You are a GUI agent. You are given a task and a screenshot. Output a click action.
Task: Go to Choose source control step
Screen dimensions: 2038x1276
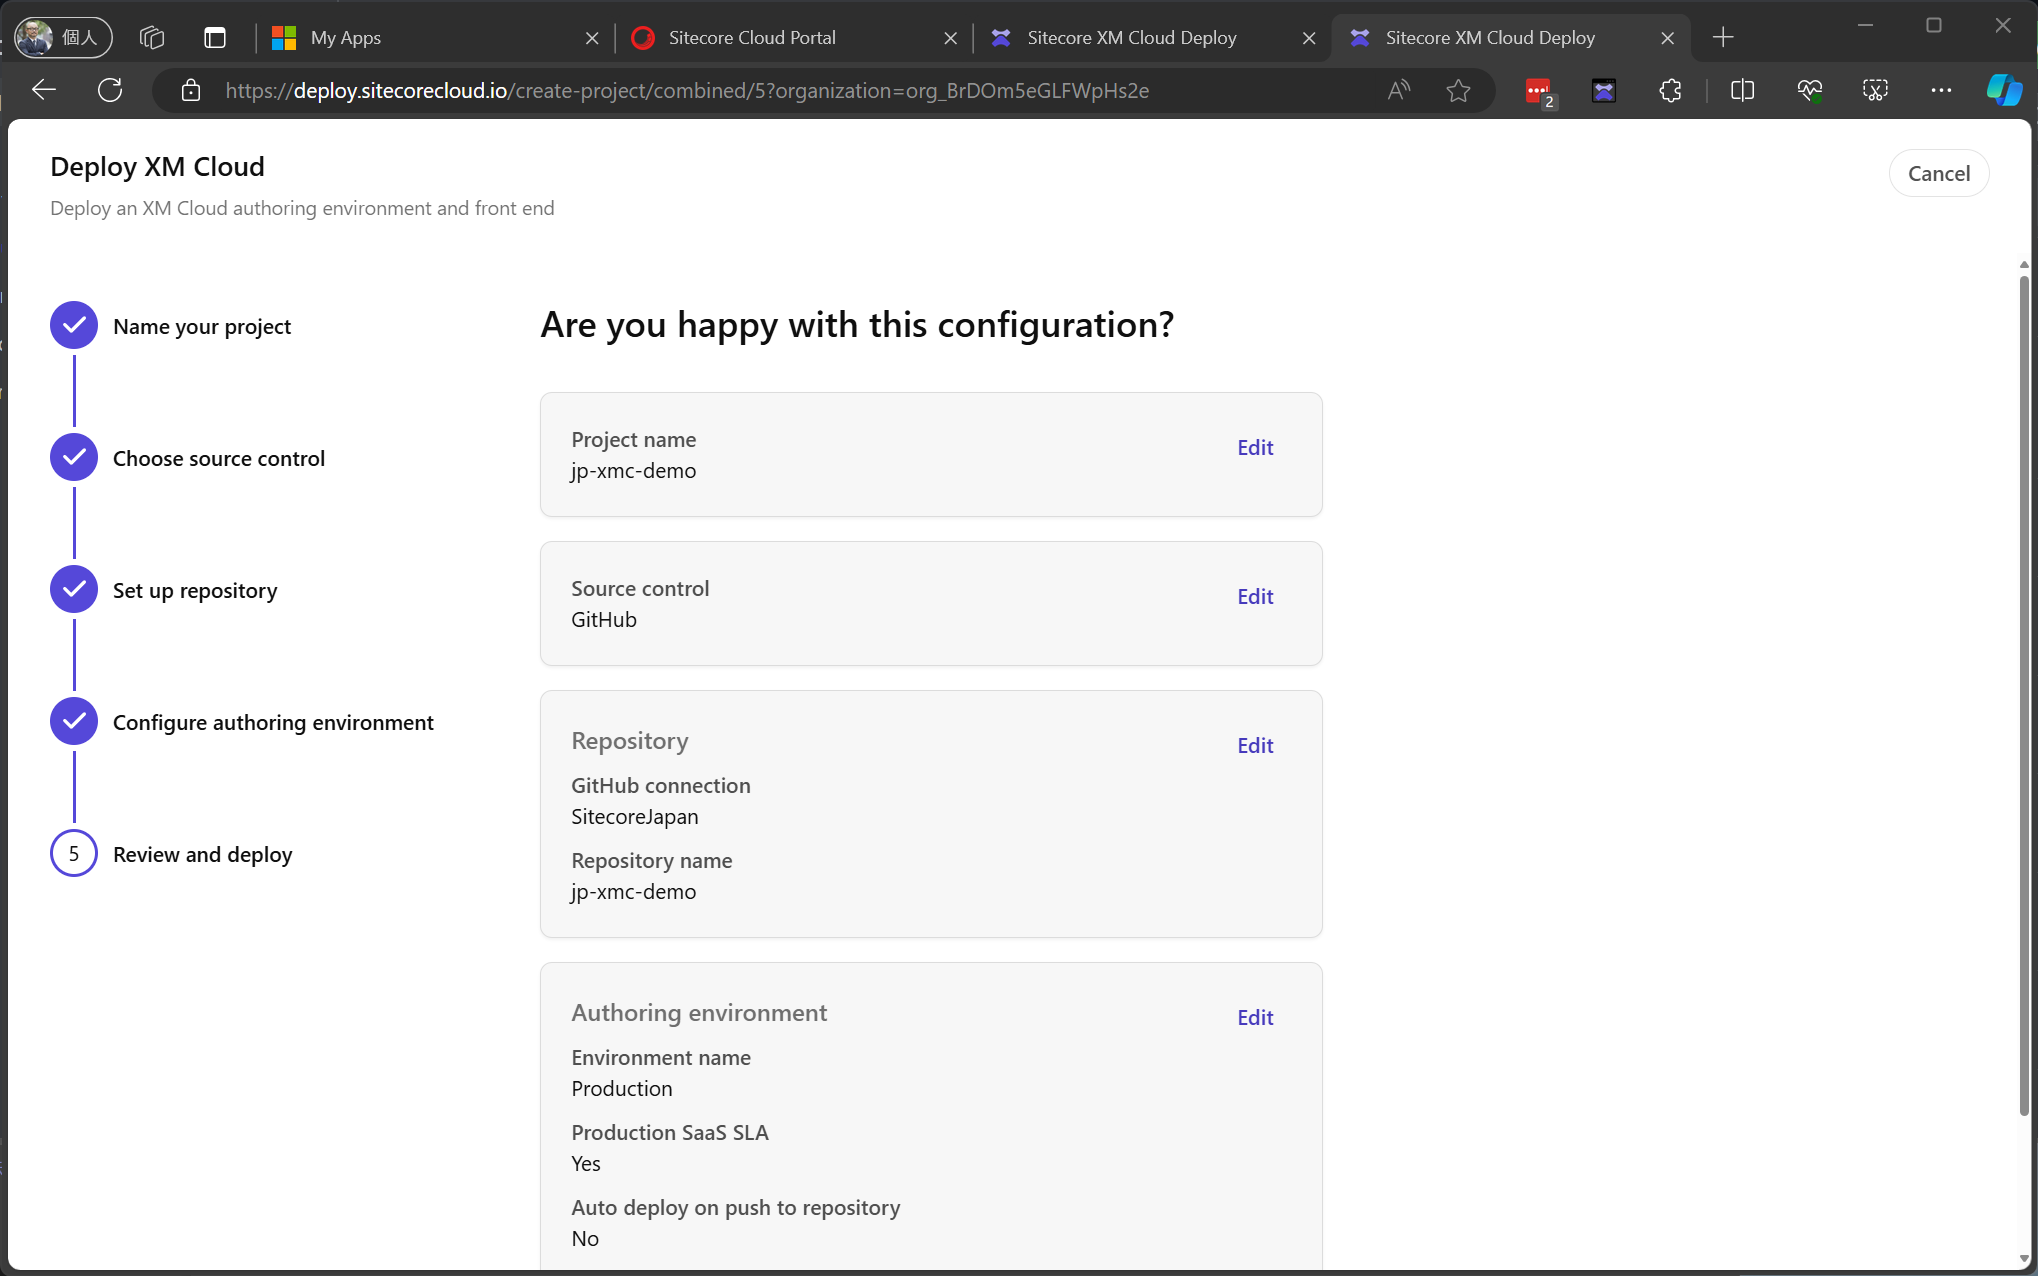pos(188,458)
